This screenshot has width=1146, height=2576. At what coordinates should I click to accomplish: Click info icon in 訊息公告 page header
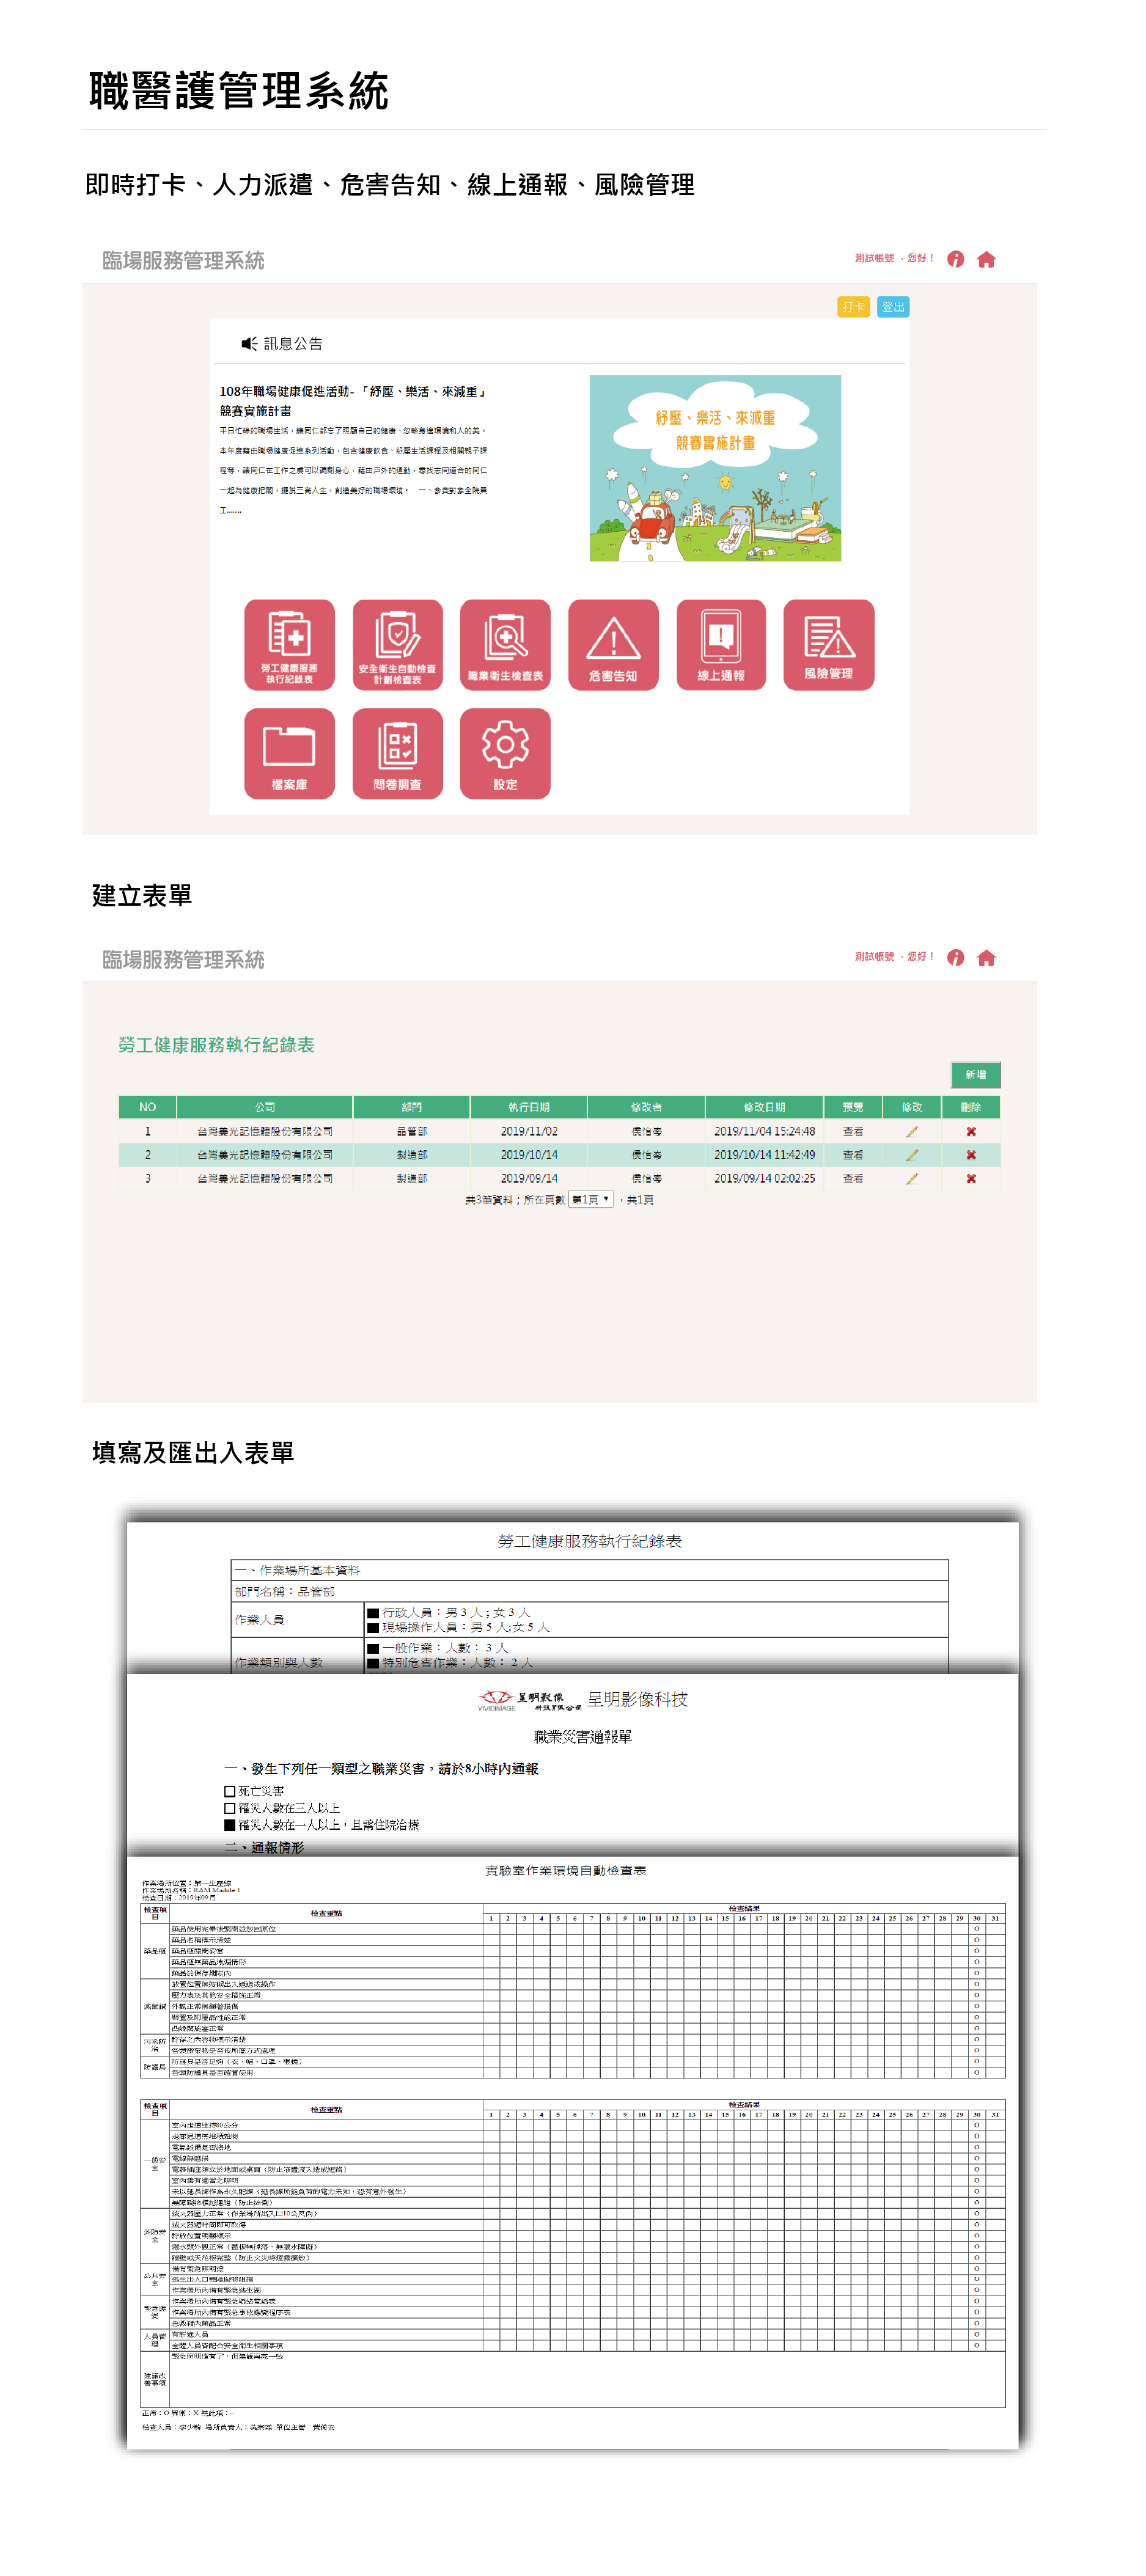pos(955,259)
